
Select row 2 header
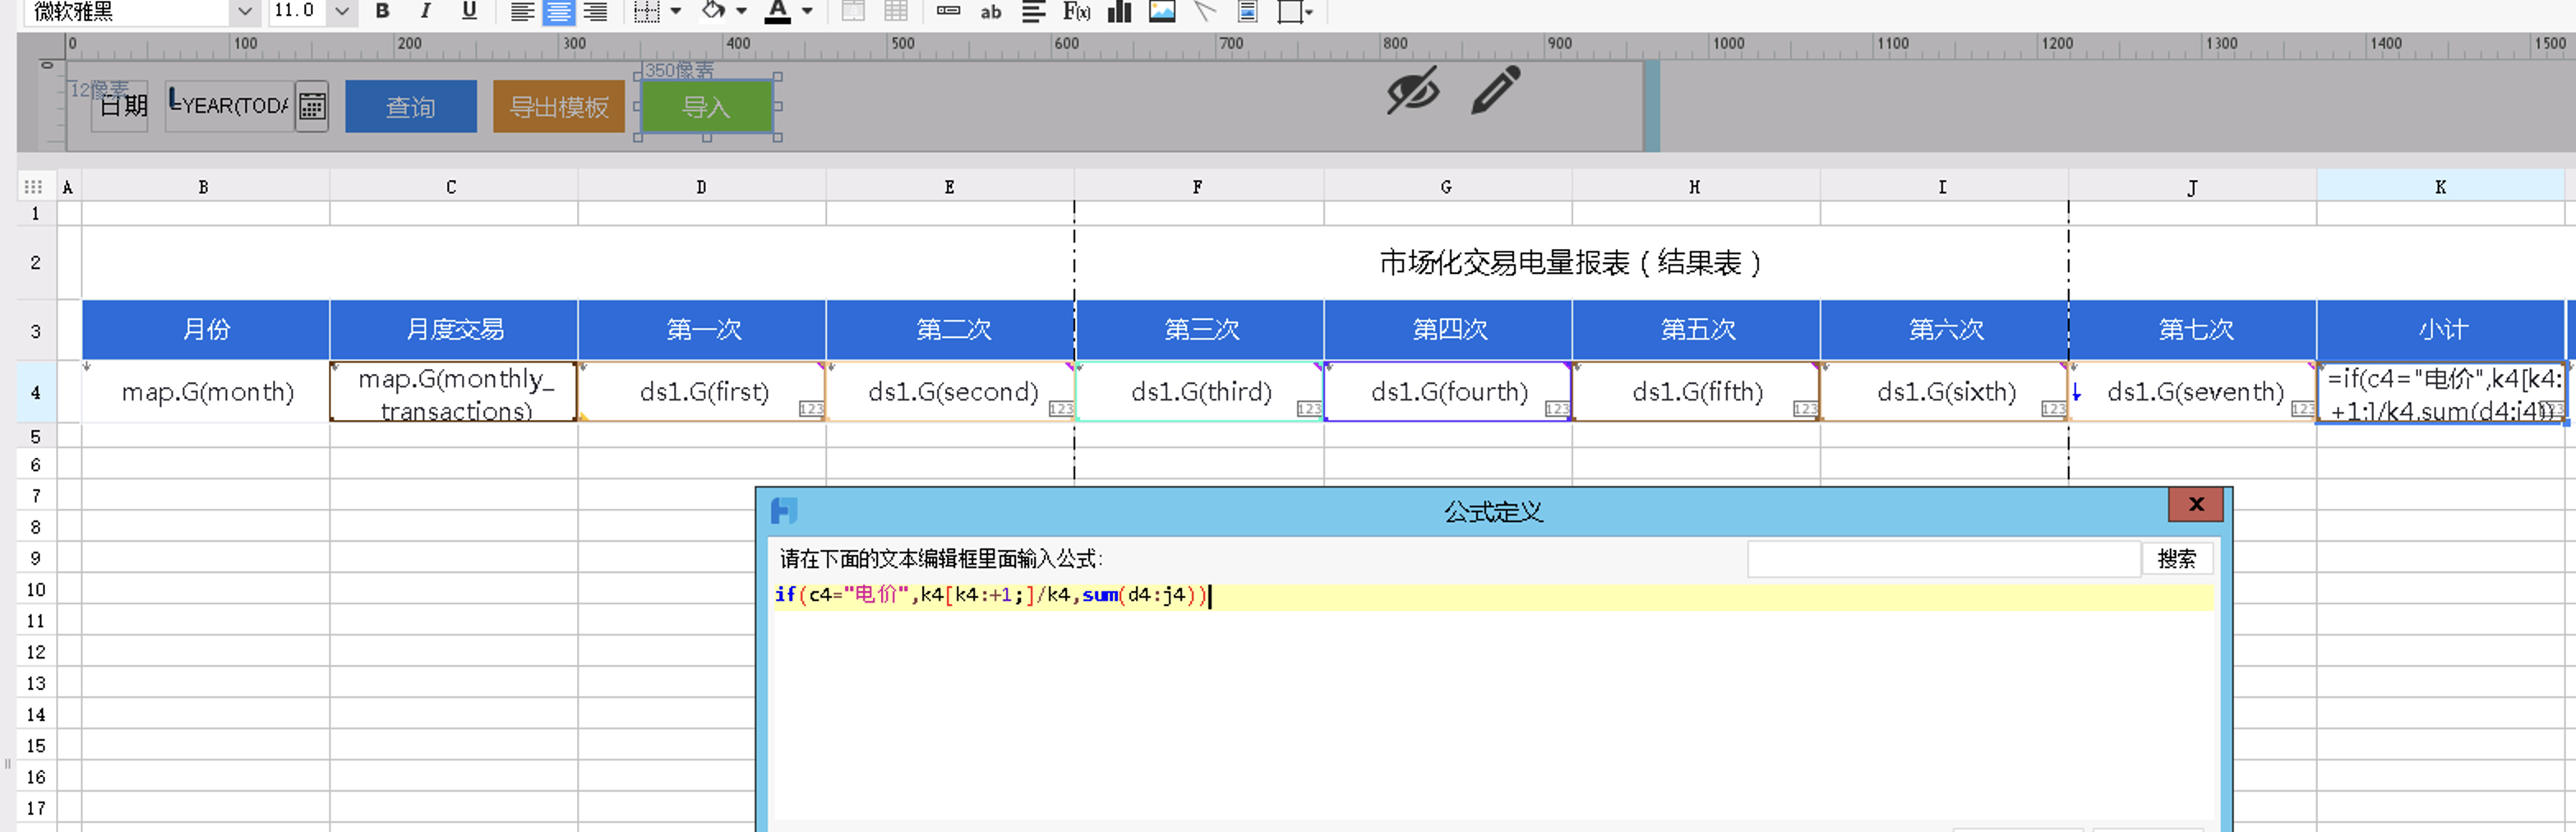(x=36, y=263)
